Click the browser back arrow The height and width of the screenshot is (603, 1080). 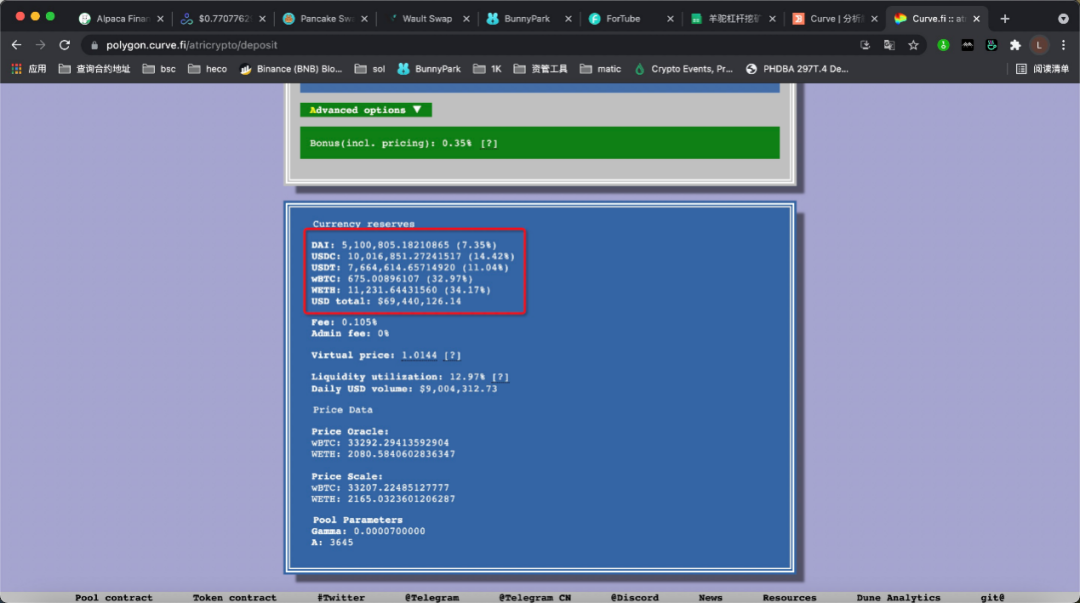click(16, 45)
